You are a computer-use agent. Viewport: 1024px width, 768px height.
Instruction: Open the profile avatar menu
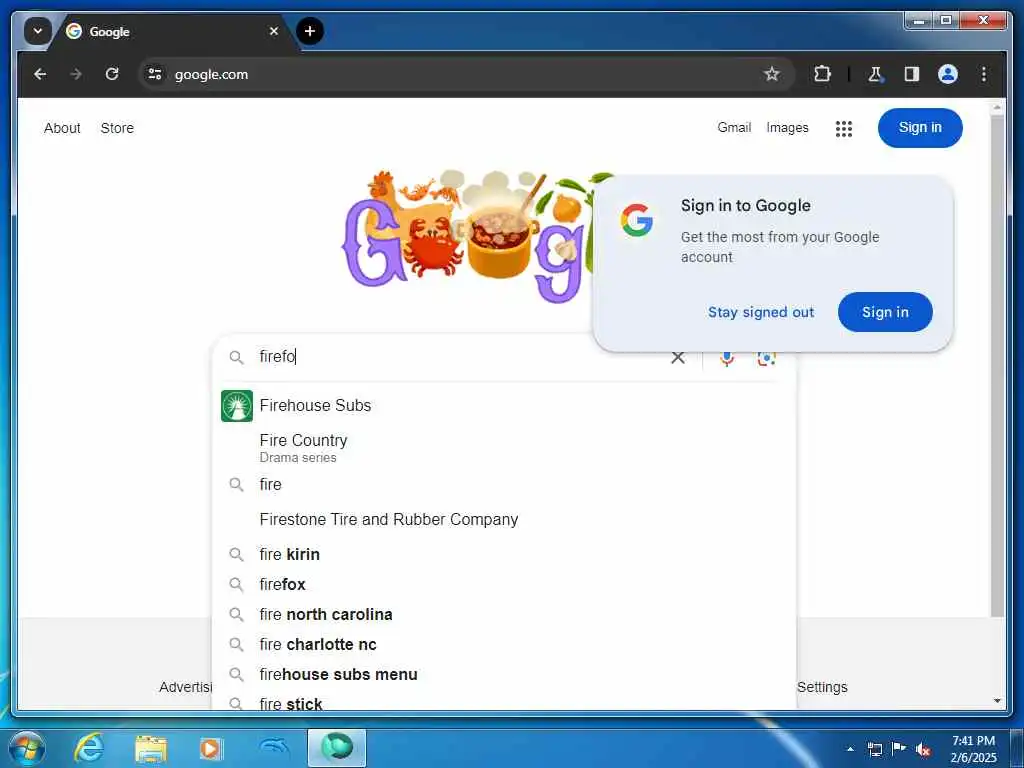coord(948,74)
